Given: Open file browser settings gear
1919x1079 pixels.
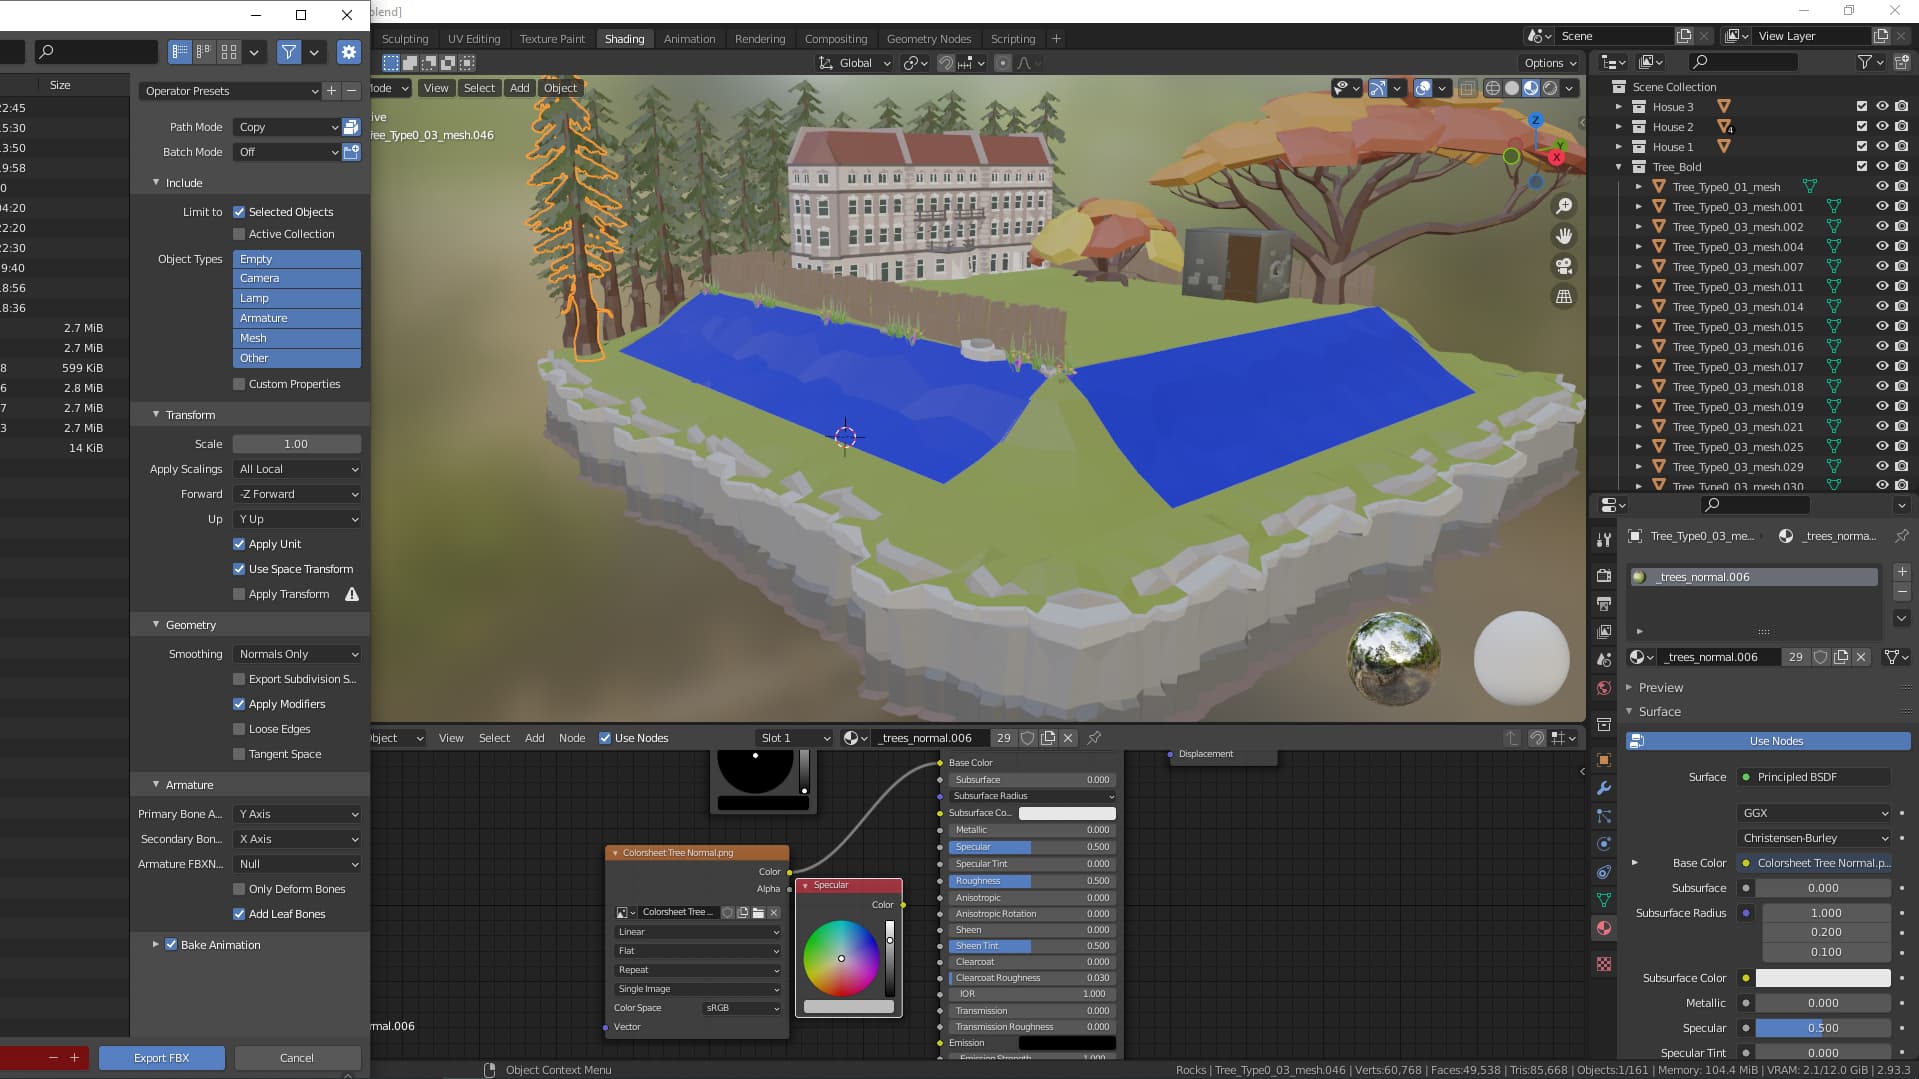Looking at the screenshot, I should 348,52.
